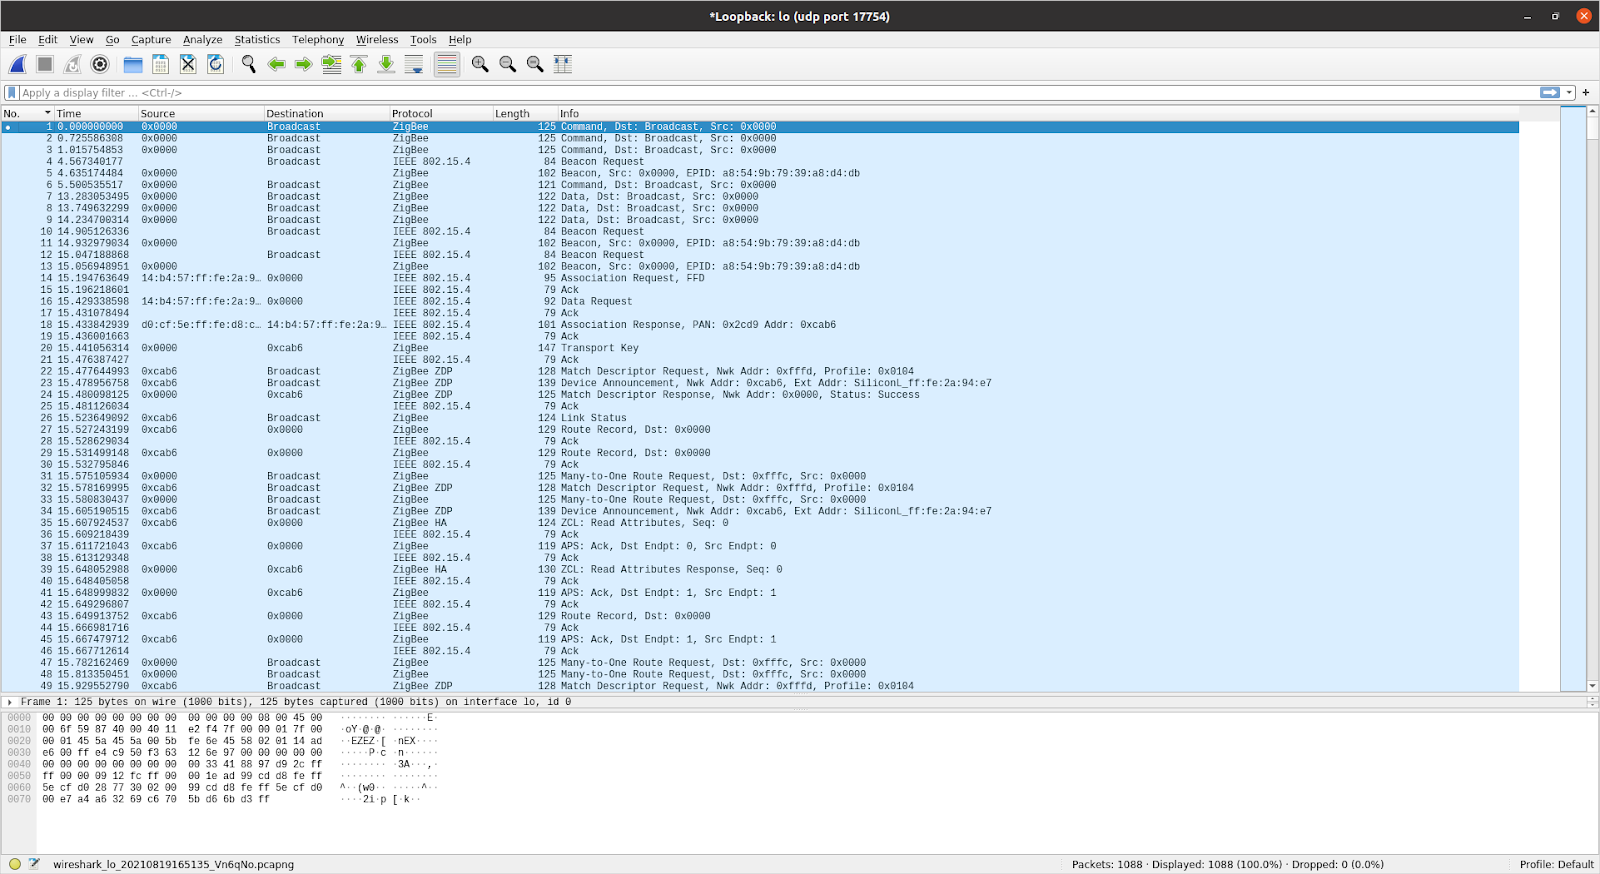Open display filter bookmark menu
The height and width of the screenshot is (874, 1600).
[x=12, y=93]
